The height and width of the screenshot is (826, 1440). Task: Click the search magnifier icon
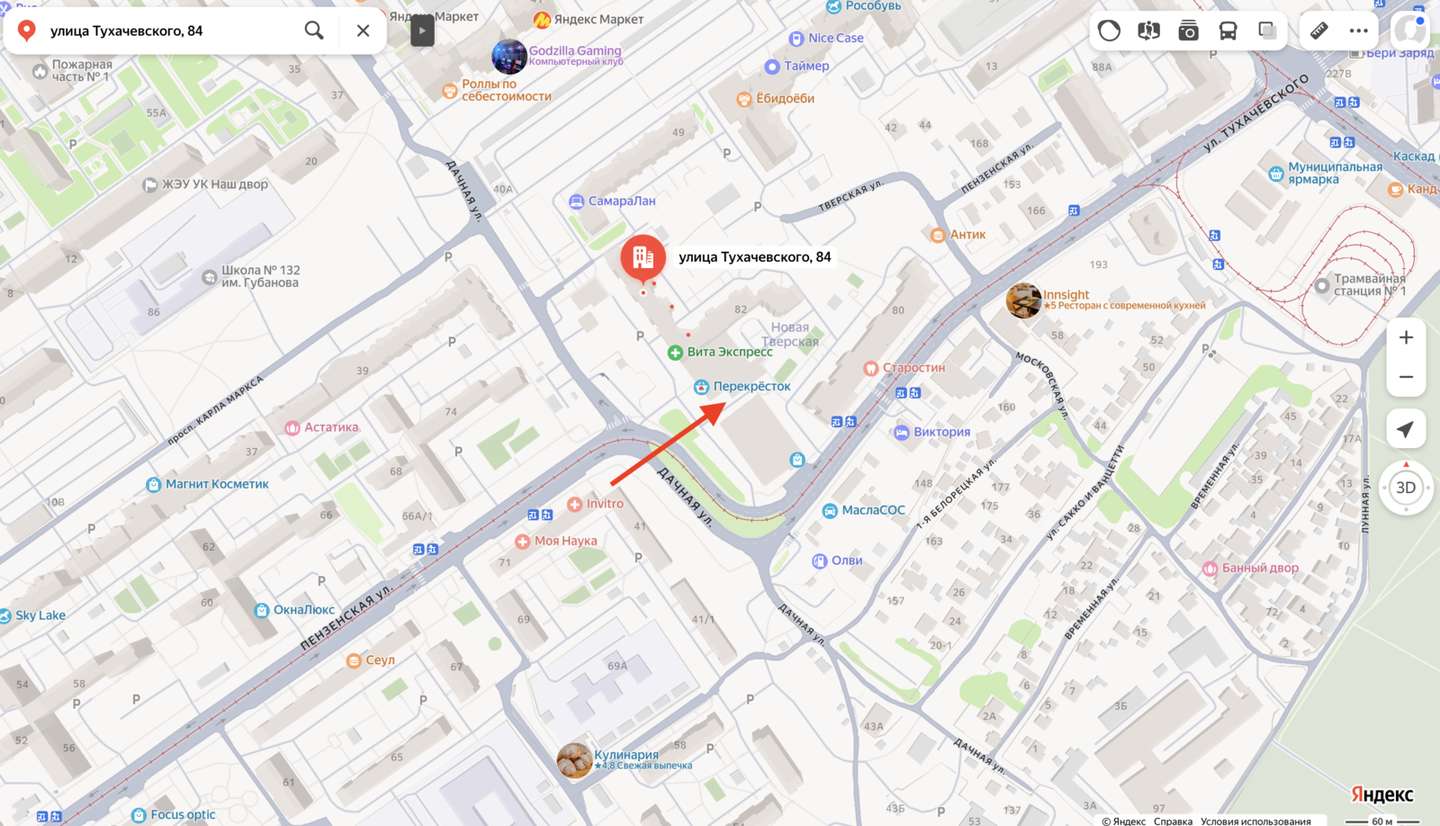coord(314,30)
